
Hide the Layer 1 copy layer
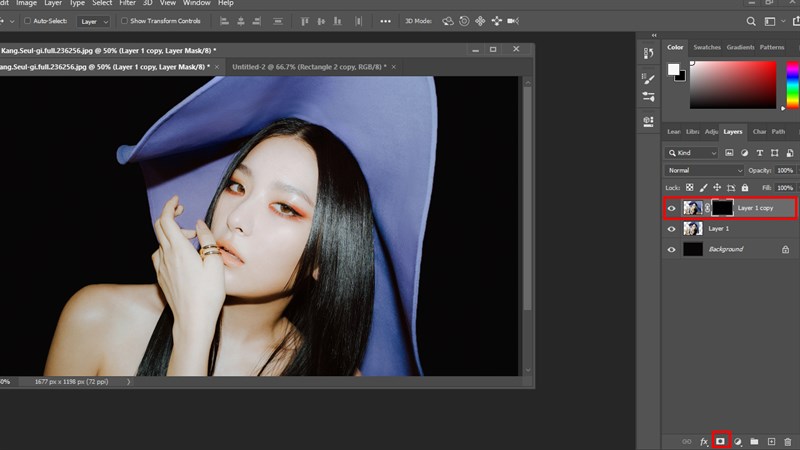point(671,208)
